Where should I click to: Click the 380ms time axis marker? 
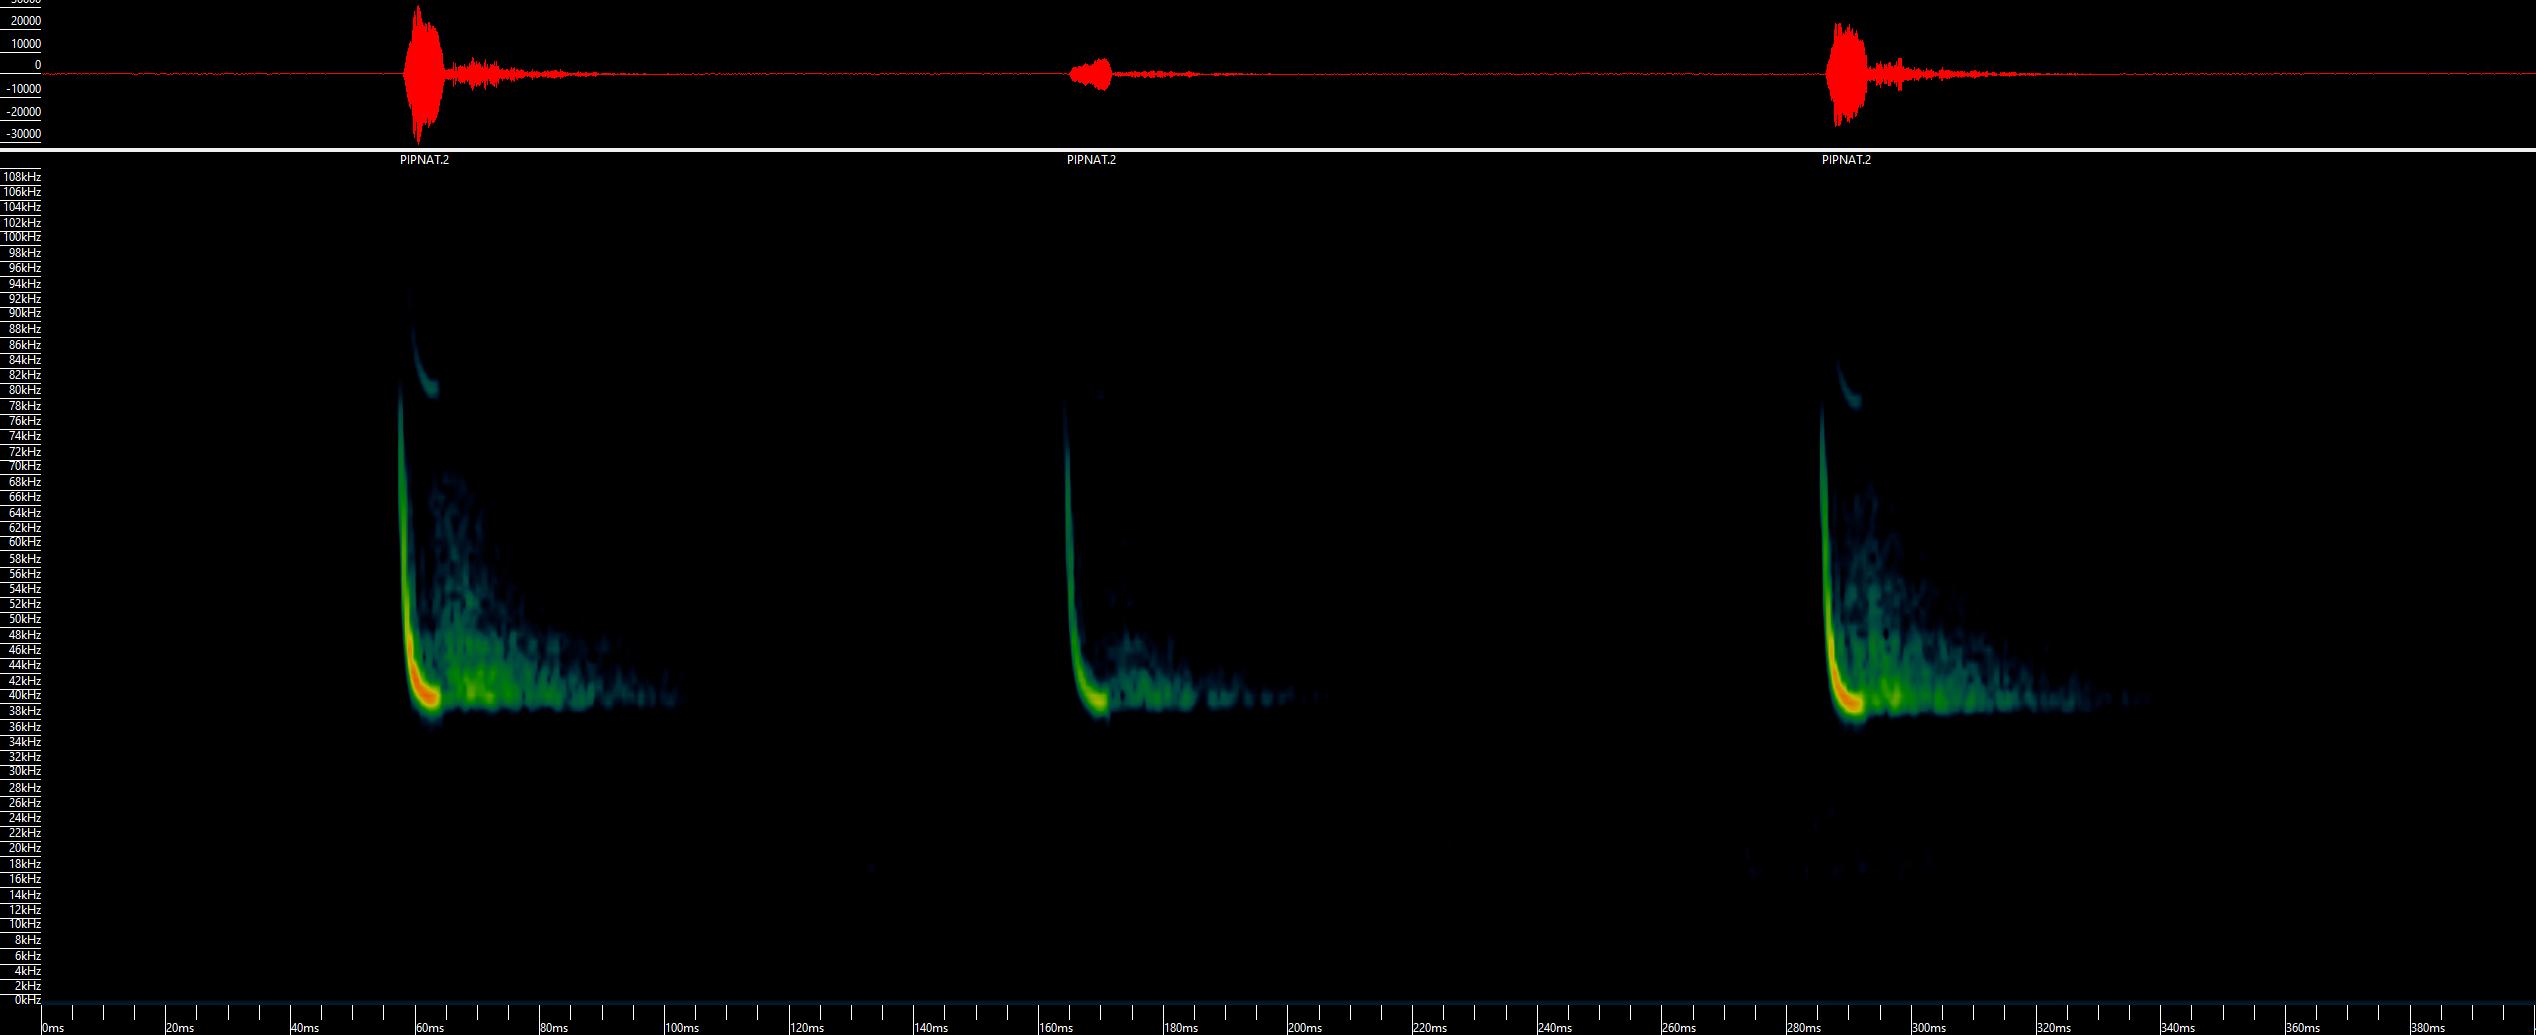[2428, 1027]
